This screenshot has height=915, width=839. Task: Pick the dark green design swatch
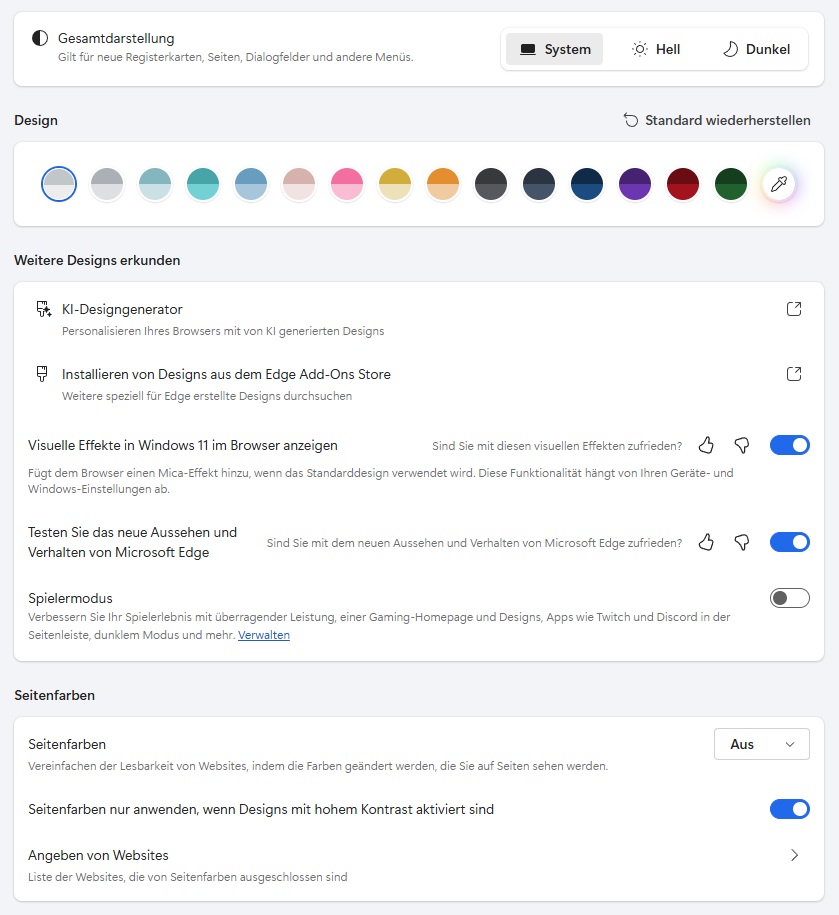point(731,184)
